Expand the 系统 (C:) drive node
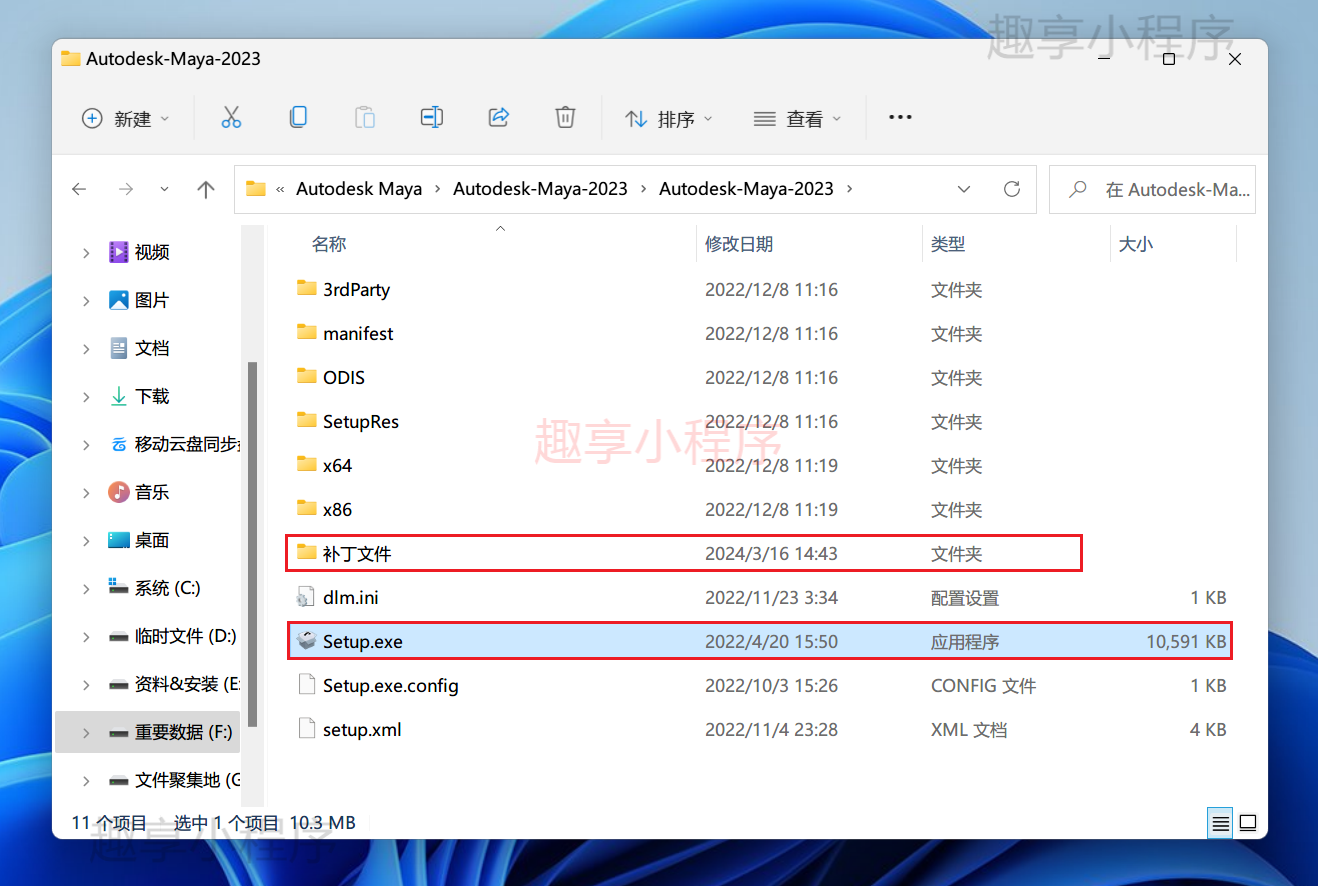 pyautogui.click(x=86, y=588)
